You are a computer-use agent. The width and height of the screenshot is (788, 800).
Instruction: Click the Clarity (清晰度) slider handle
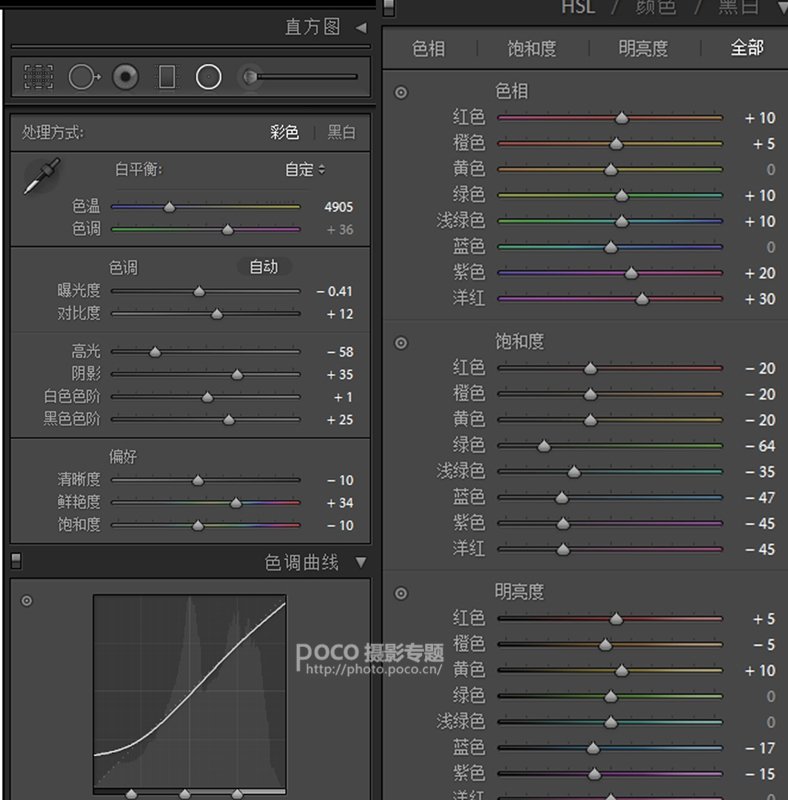coord(198,481)
